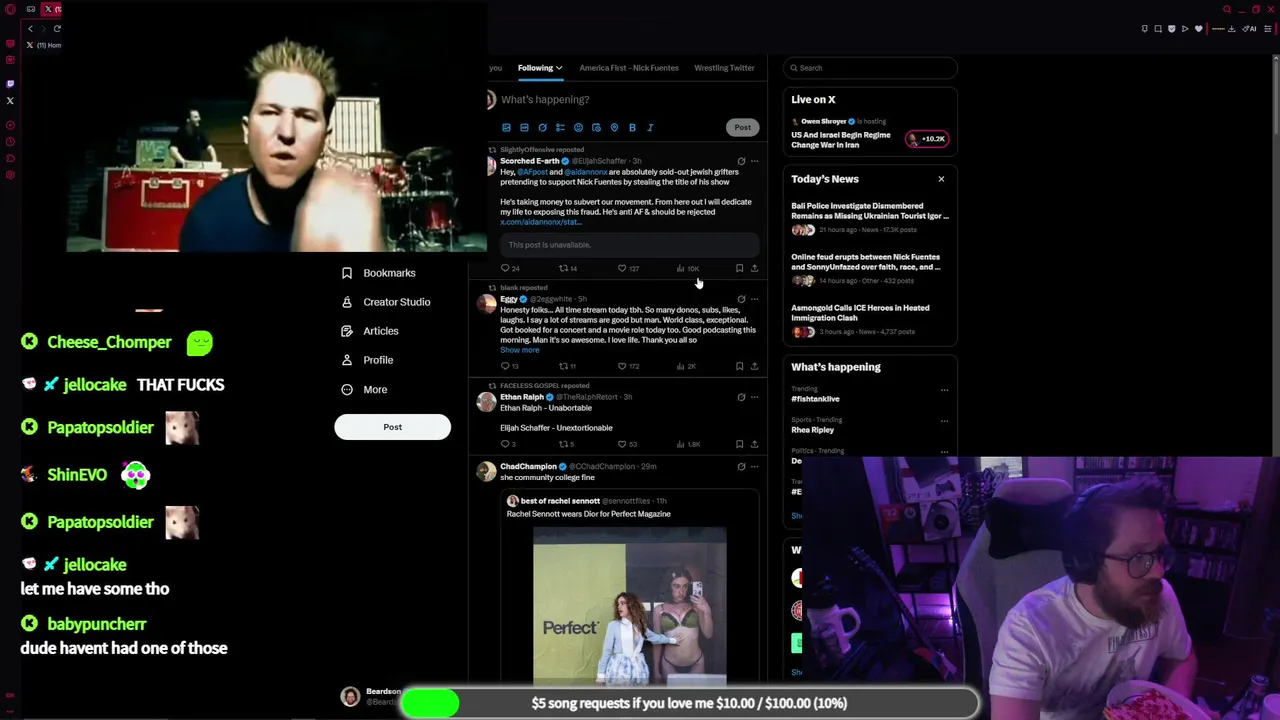Open more options on Ethan Ralph post
This screenshot has height=720, width=1280.
(754, 397)
